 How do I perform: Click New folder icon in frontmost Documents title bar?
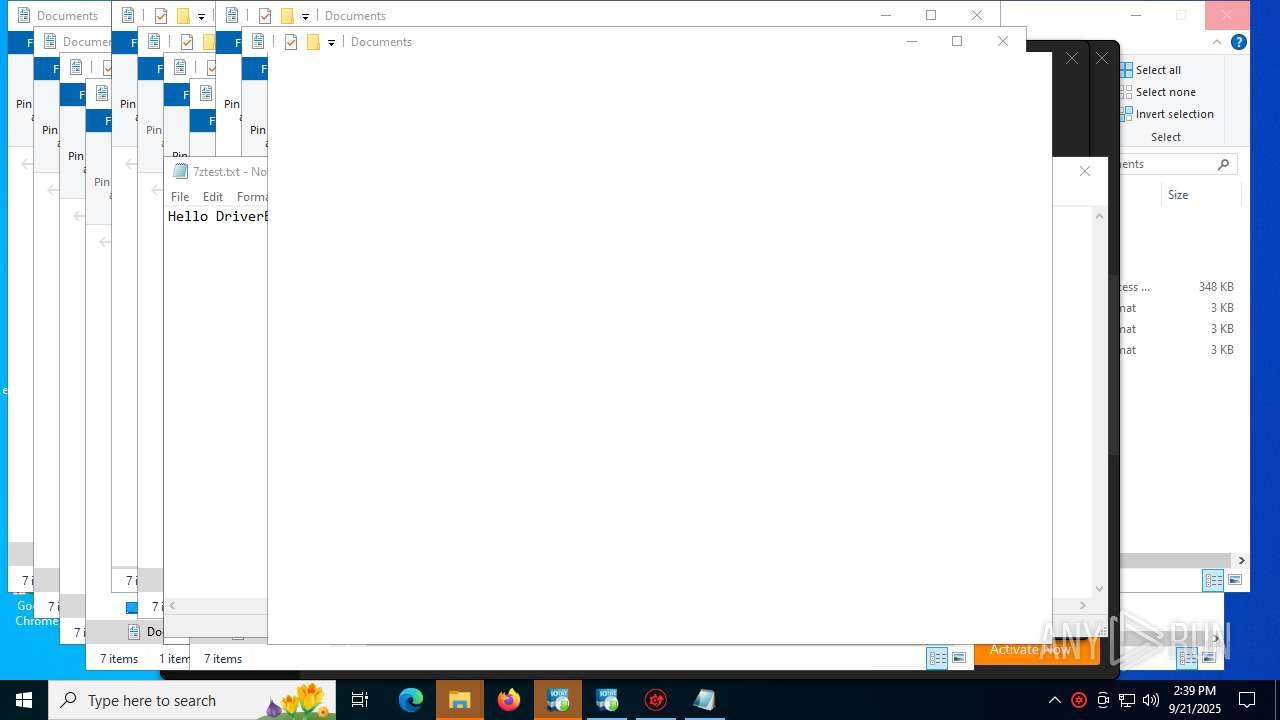tap(313, 42)
